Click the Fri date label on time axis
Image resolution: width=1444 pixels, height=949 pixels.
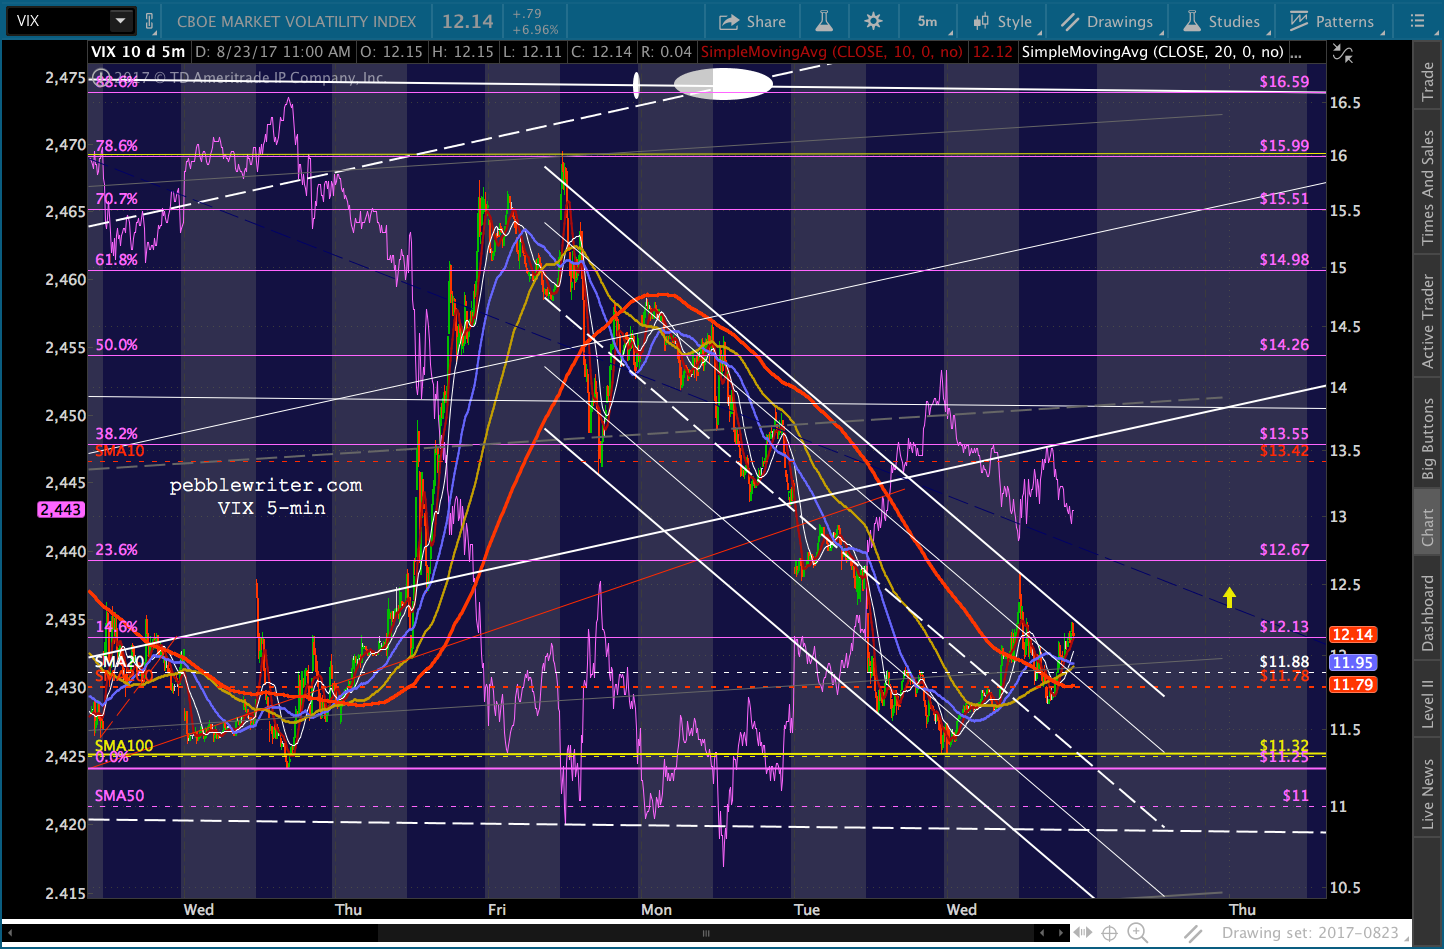[x=497, y=909]
